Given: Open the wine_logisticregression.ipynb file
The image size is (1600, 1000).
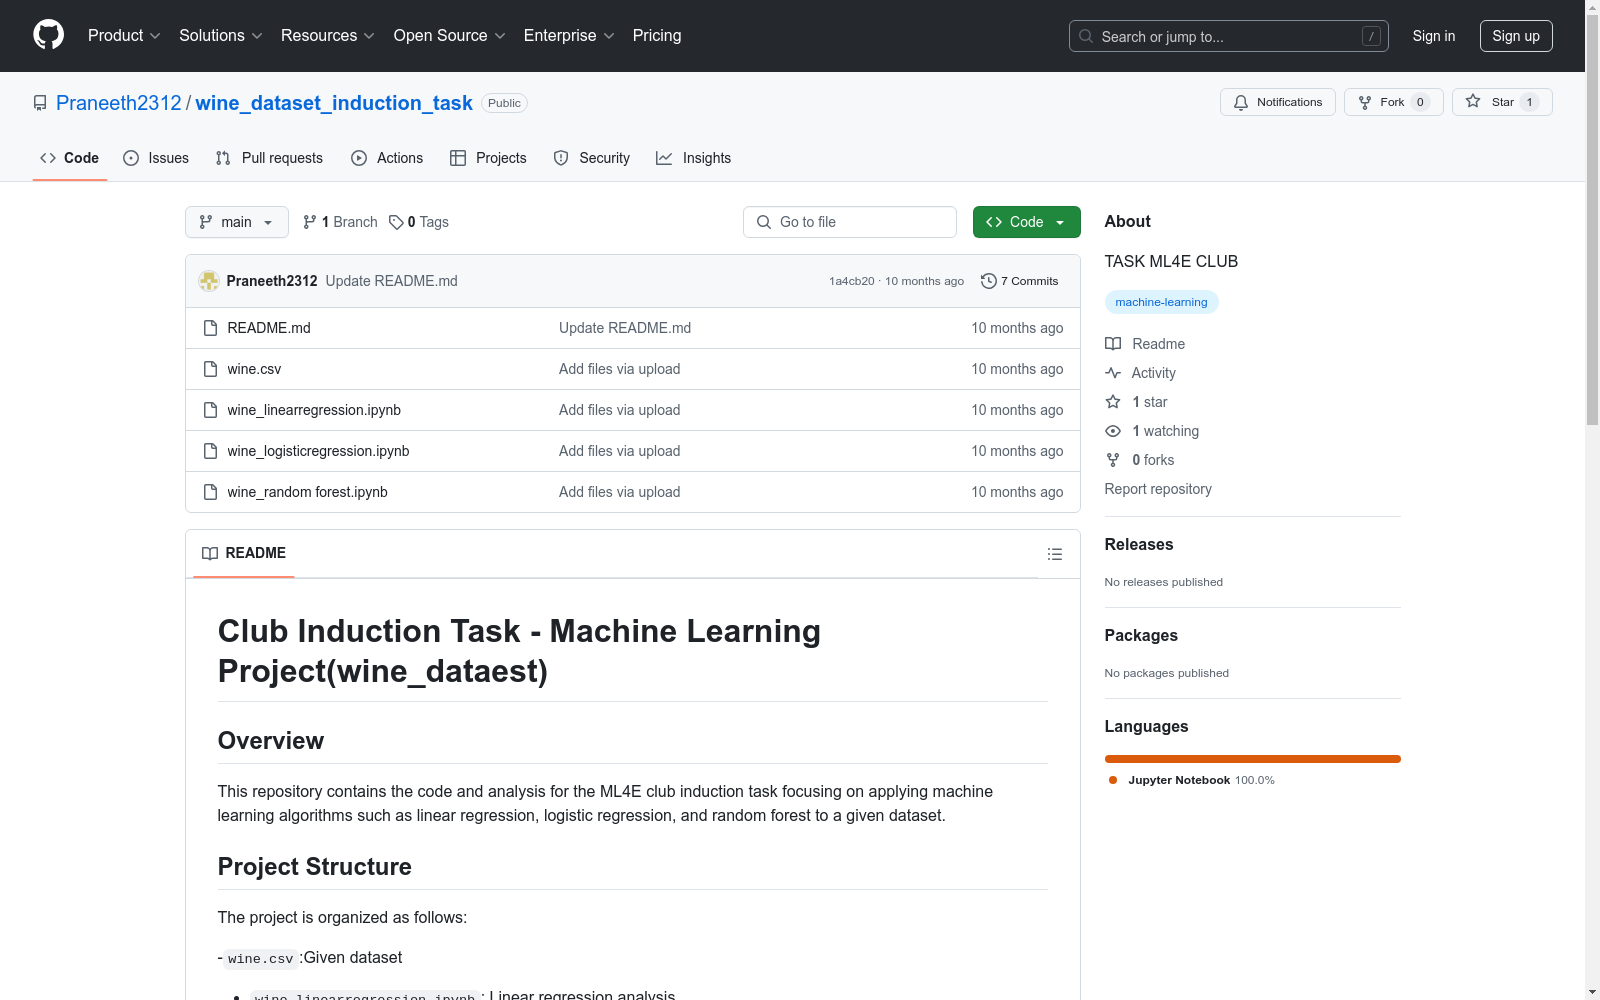Looking at the screenshot, I should pyautogui.click(x=318, y=451).
